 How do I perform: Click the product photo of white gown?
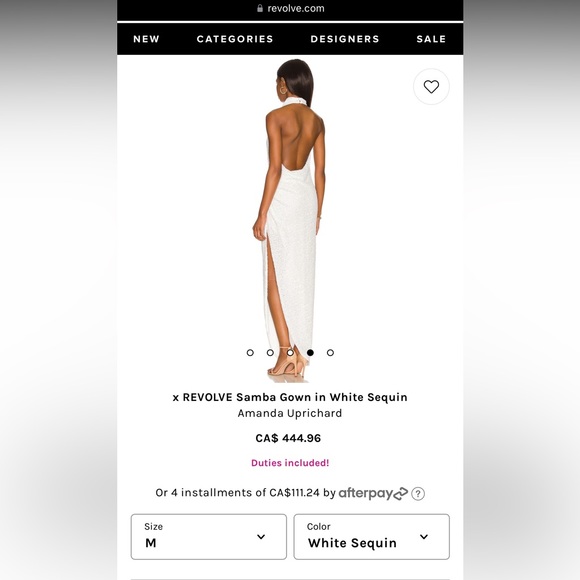(290, 220)
